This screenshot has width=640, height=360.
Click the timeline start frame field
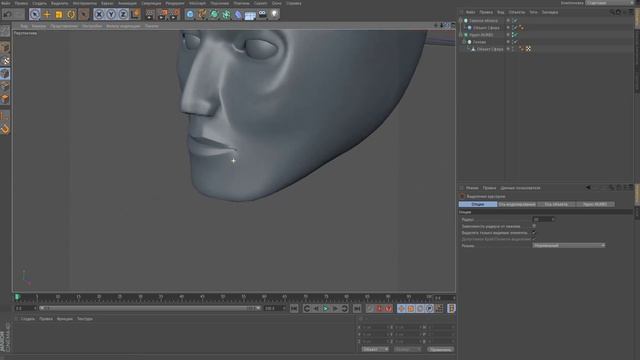(25, 308)
